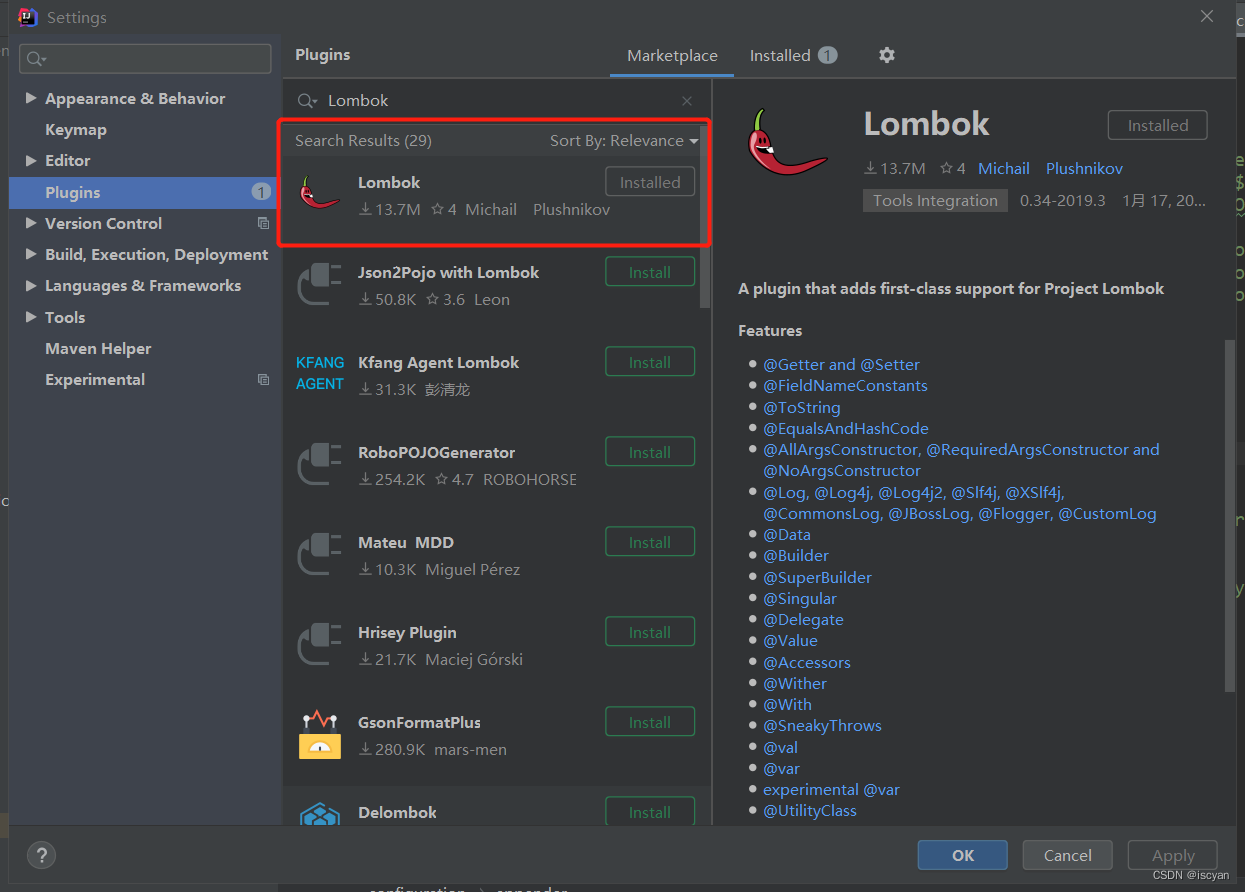Select Keymap in settings tree
1245x892 pixels.
[x=76, y=129]
